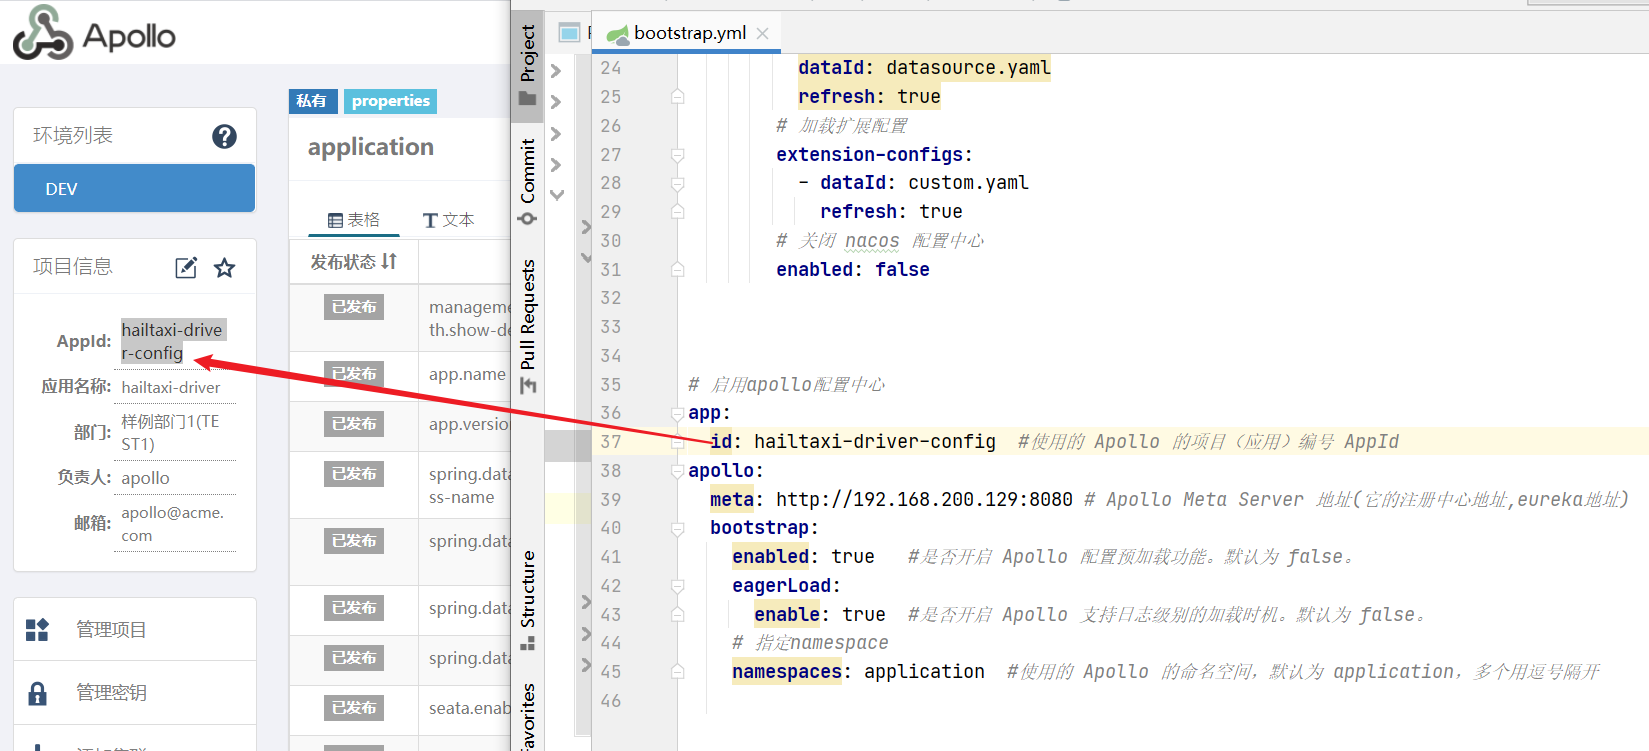Click the 负责人 value apollo
Image resolution: width=1649 pixels, height=751 pixels.
145,478
